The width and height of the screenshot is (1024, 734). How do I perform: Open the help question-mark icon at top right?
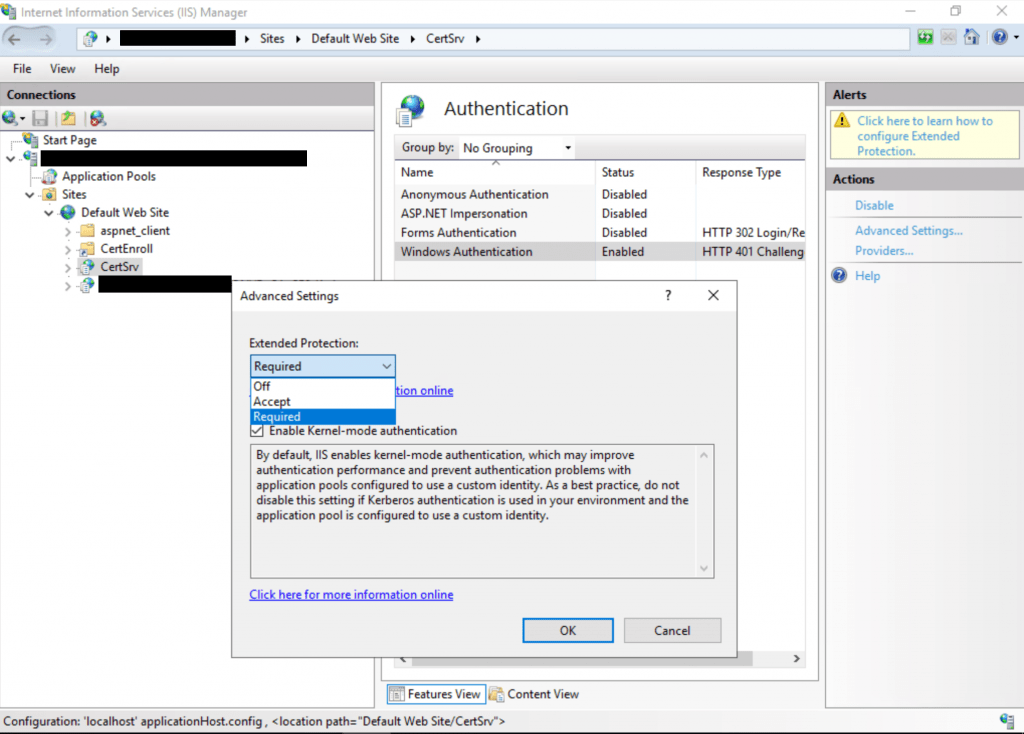1000,37
